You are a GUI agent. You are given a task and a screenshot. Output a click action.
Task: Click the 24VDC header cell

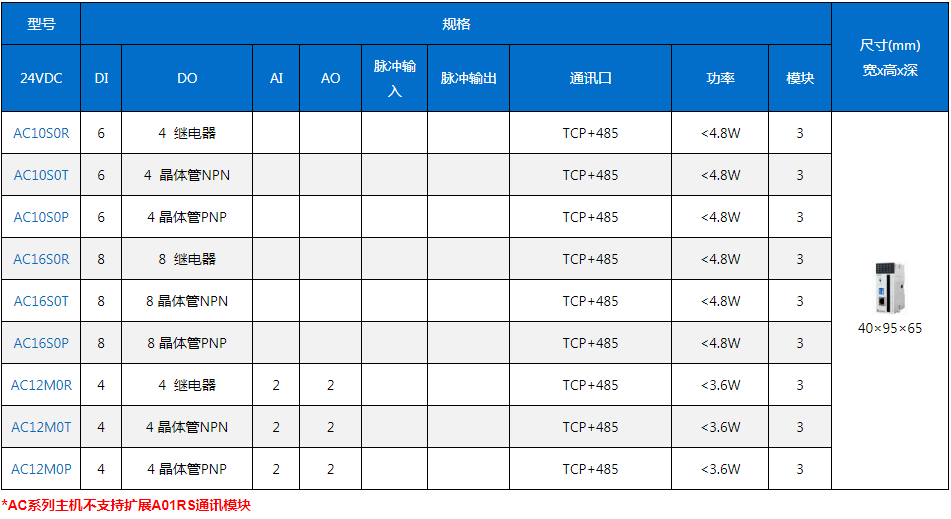point(41,78)
